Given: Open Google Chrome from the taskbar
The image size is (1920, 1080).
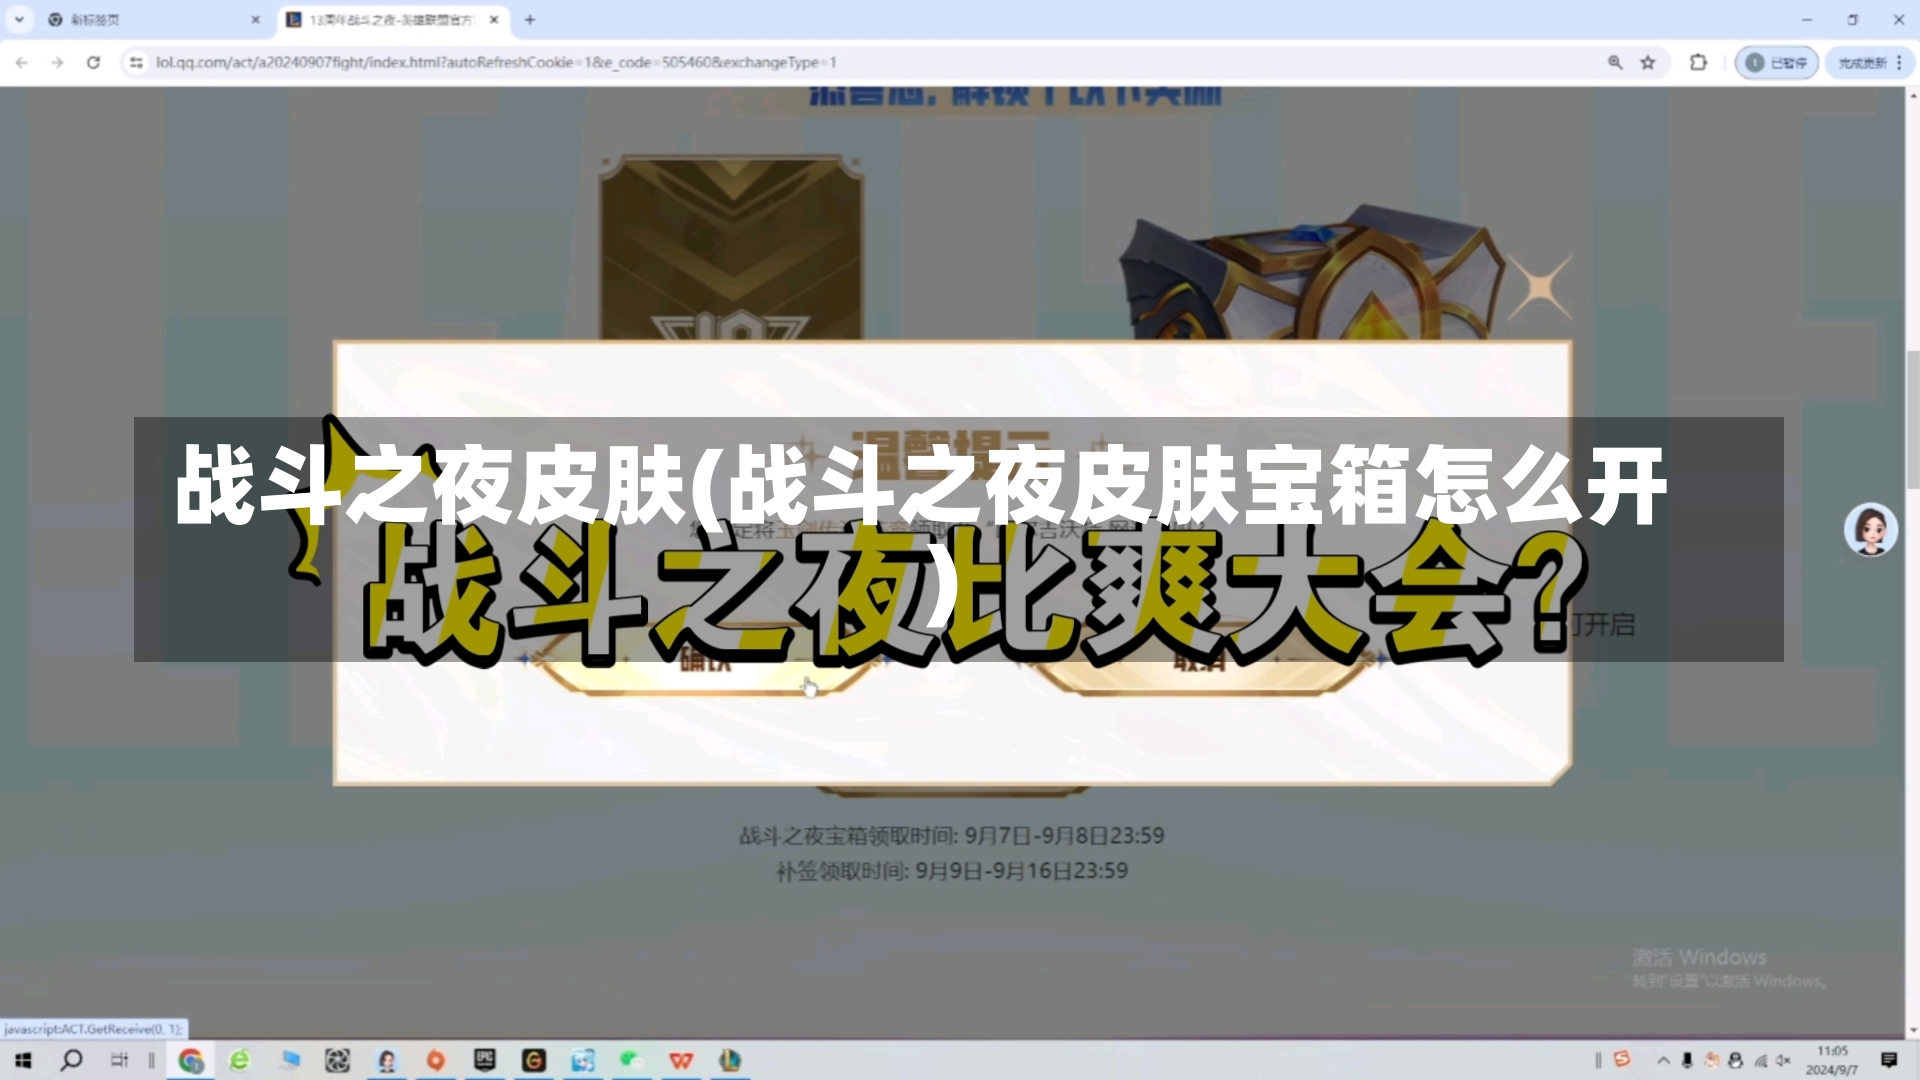Looking at the screenshot, I should [x=191, y=1060].
